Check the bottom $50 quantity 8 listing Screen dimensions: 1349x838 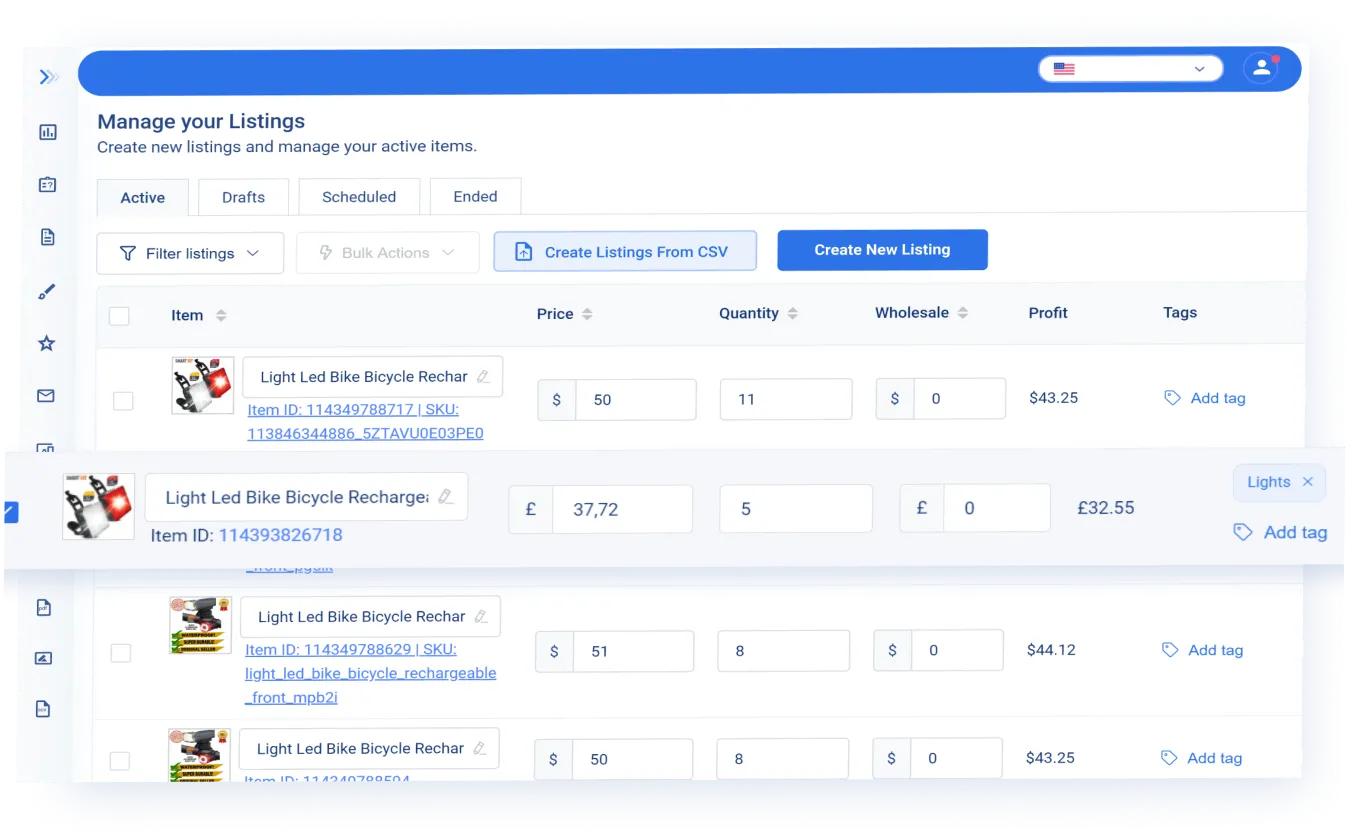119,761
